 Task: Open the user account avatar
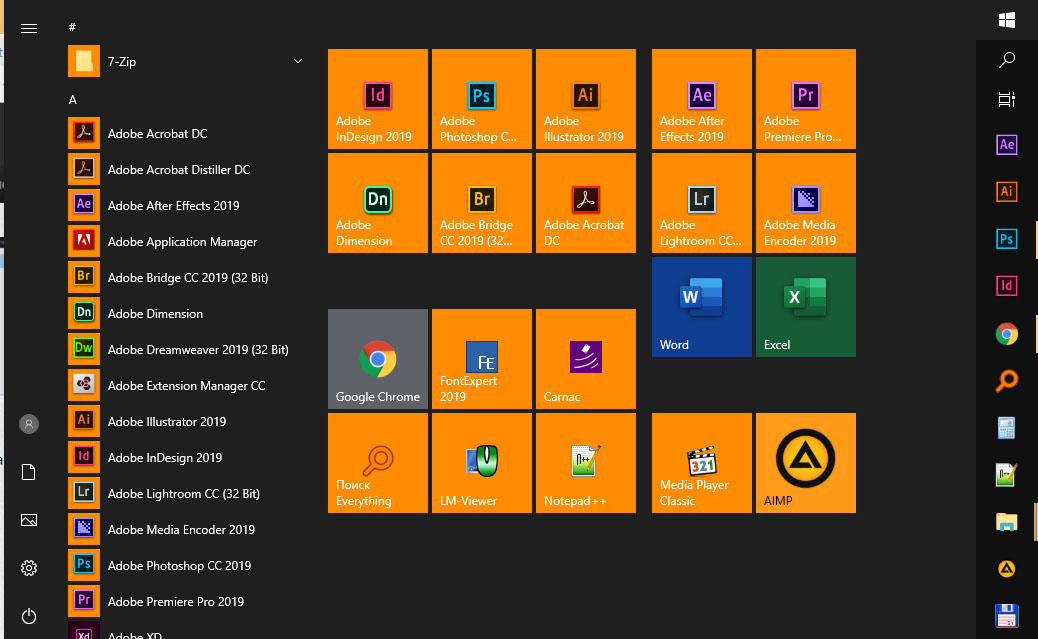[x=29, y=424]
